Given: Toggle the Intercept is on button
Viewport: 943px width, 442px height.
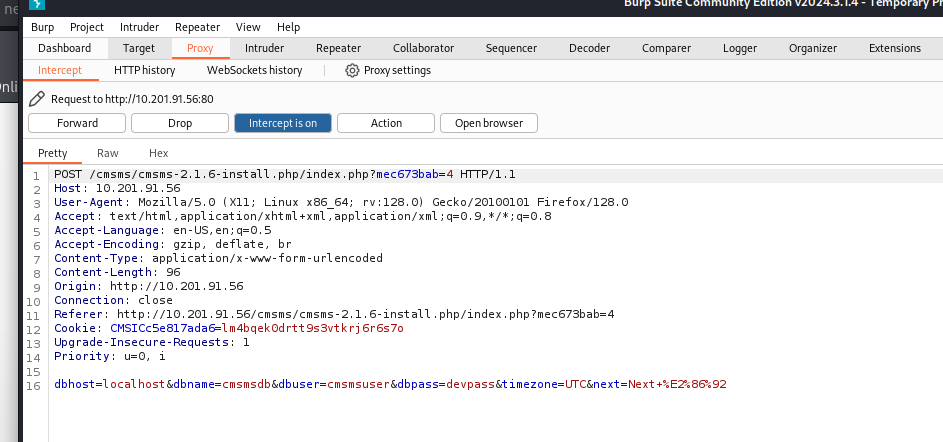Looking at the screenshot, I should tap(283, 123).
